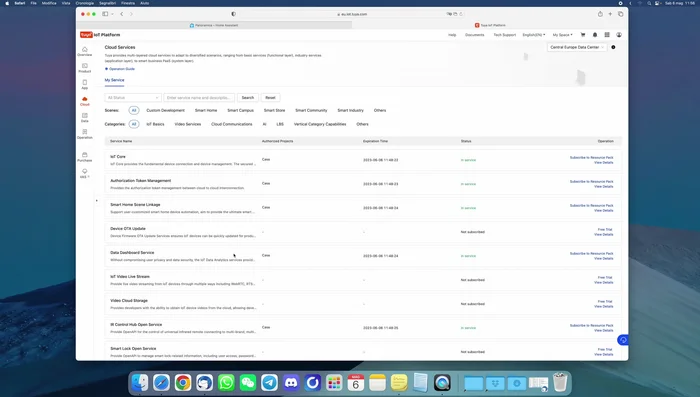Screen dimensions: 700x397
Task: Filter scenes by Smart Industry
Action: pyautogui.click(x=350, y=110)
